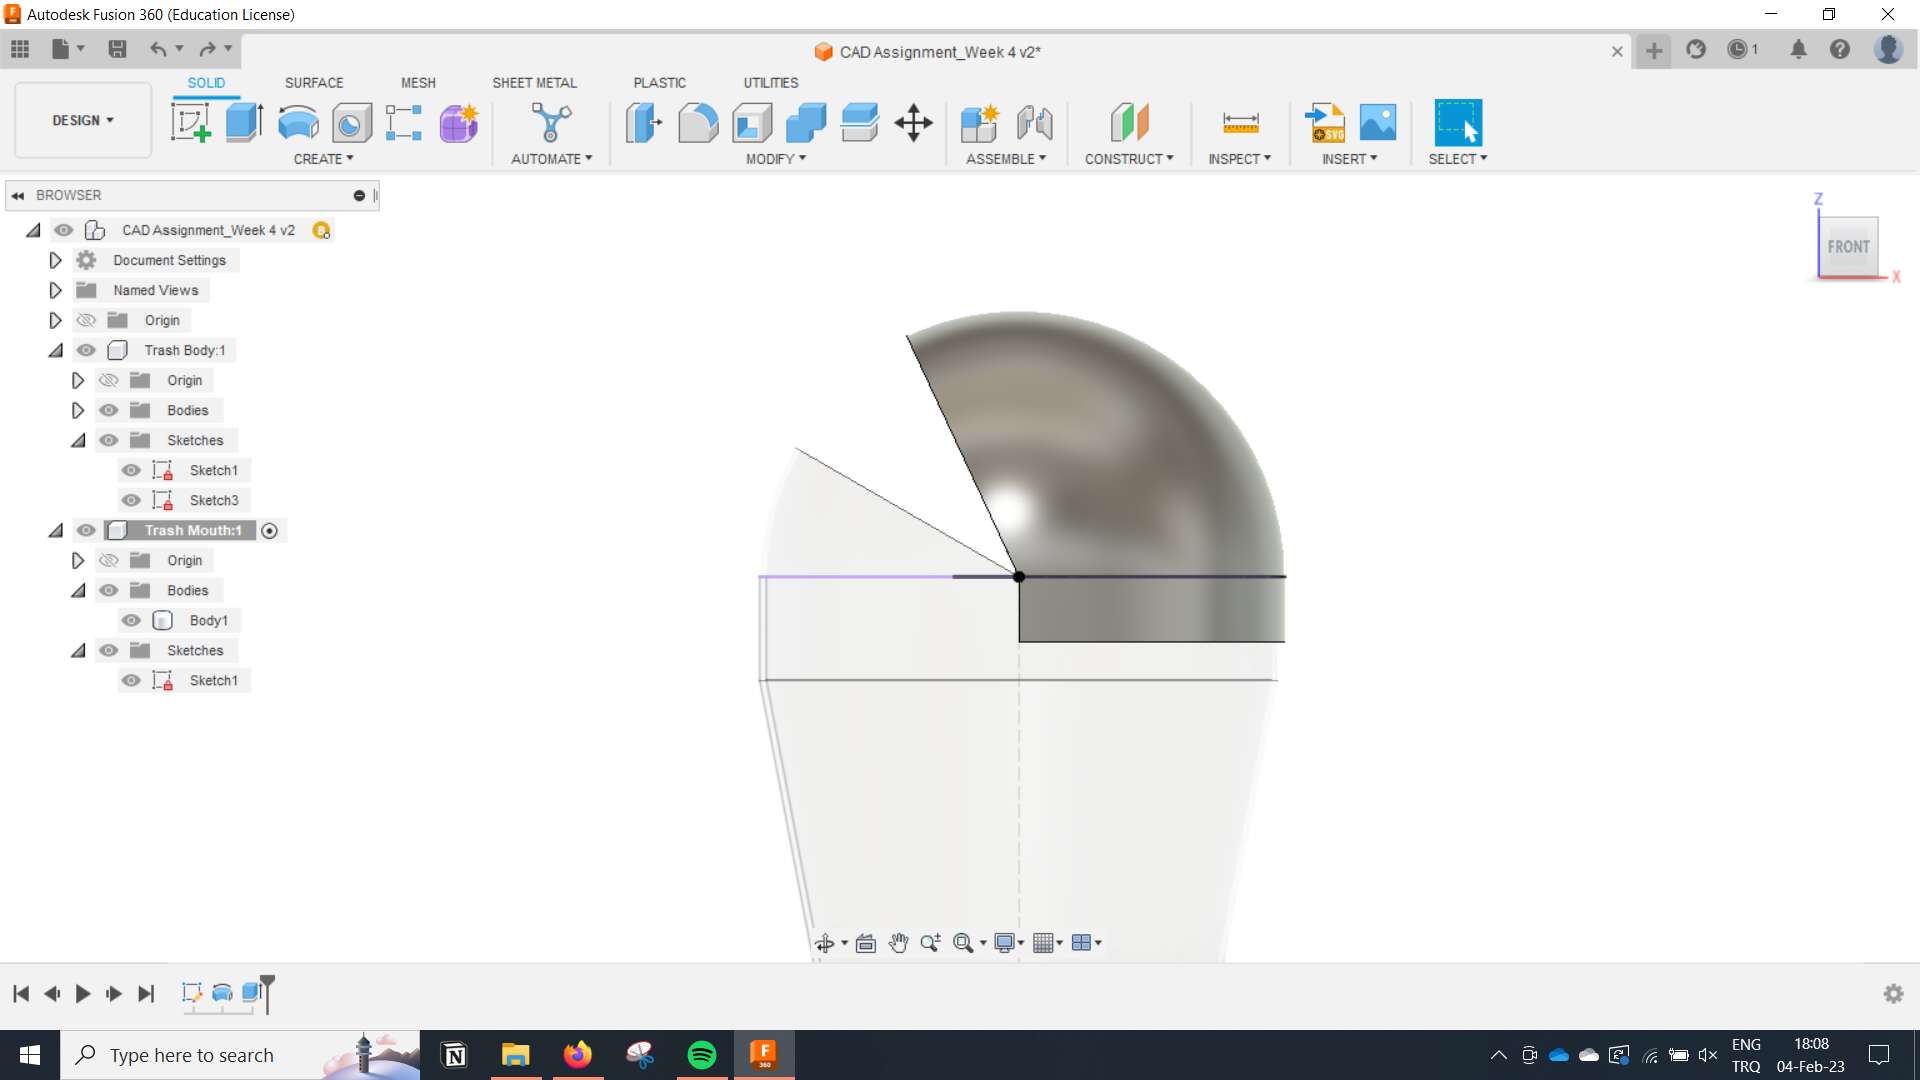Image resolution: width=1920 pixels, height=1080 pixels.
Task: Collapse the Trash Body:1 component
Action: coord(55,351)
